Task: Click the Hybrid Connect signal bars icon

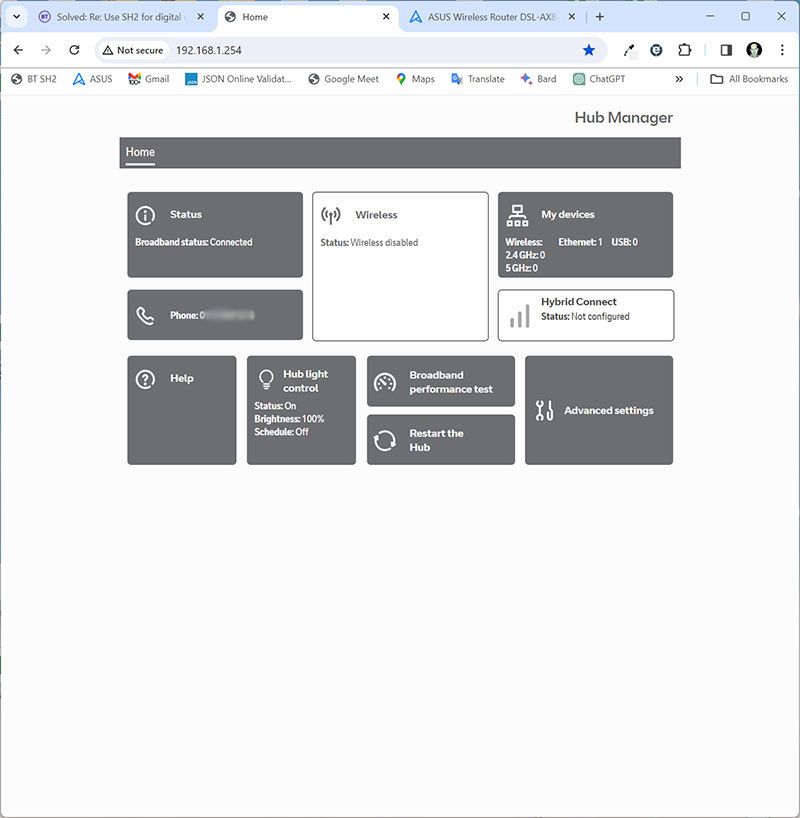Action: point(519,317)
